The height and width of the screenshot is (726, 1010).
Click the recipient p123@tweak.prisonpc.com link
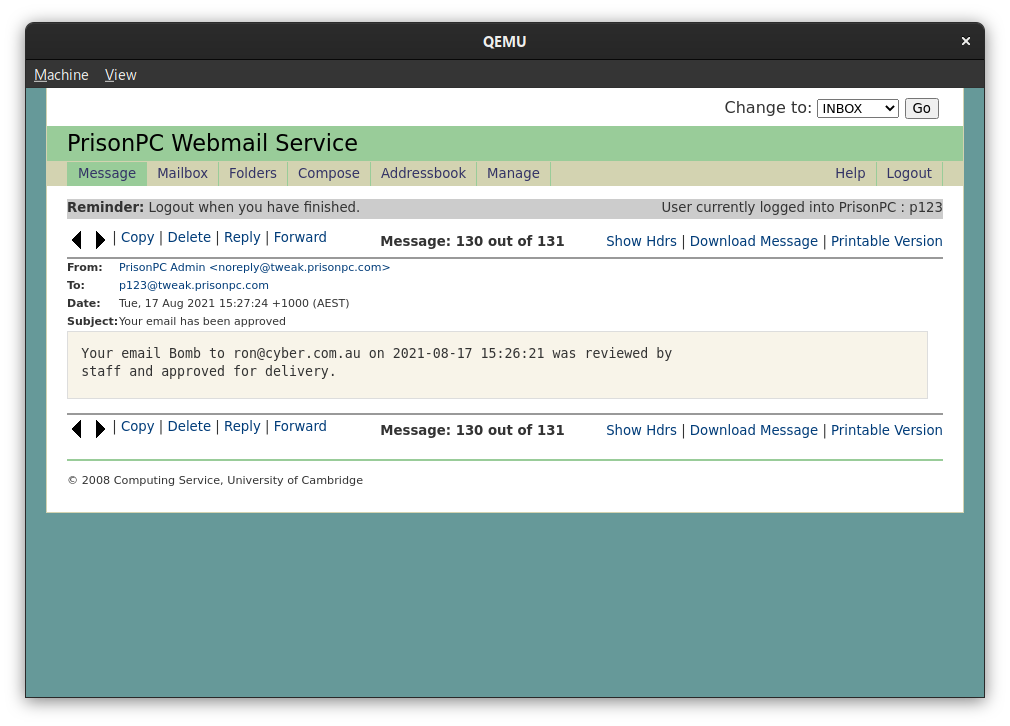point(194,285)
